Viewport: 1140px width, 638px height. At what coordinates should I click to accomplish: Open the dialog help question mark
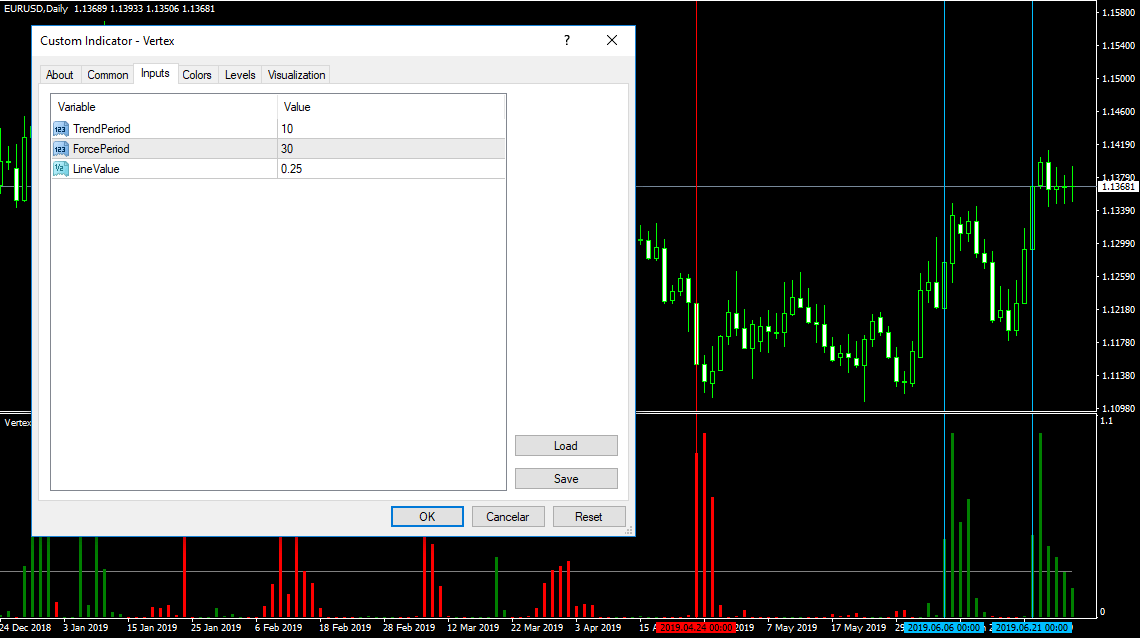[x=567, y=41]
